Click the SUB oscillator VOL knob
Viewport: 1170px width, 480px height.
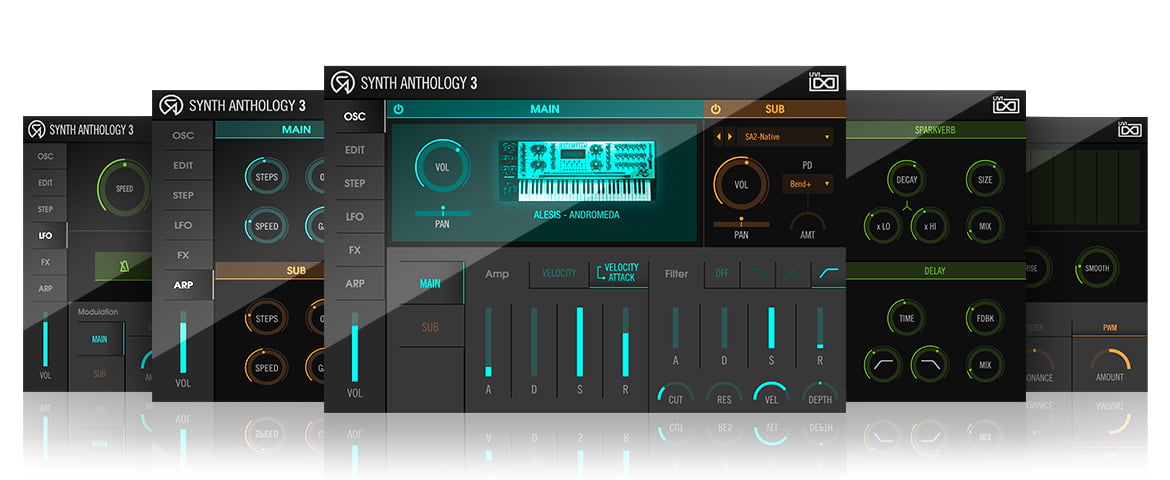coord(741,184)
